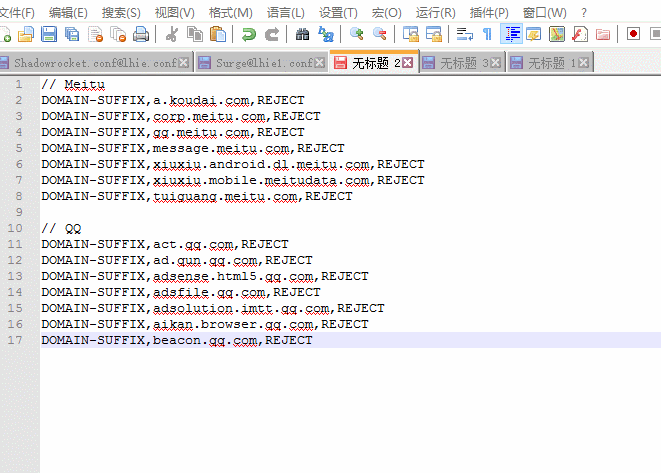
Task: Click the Start recording macro icon
Action: 633,34
